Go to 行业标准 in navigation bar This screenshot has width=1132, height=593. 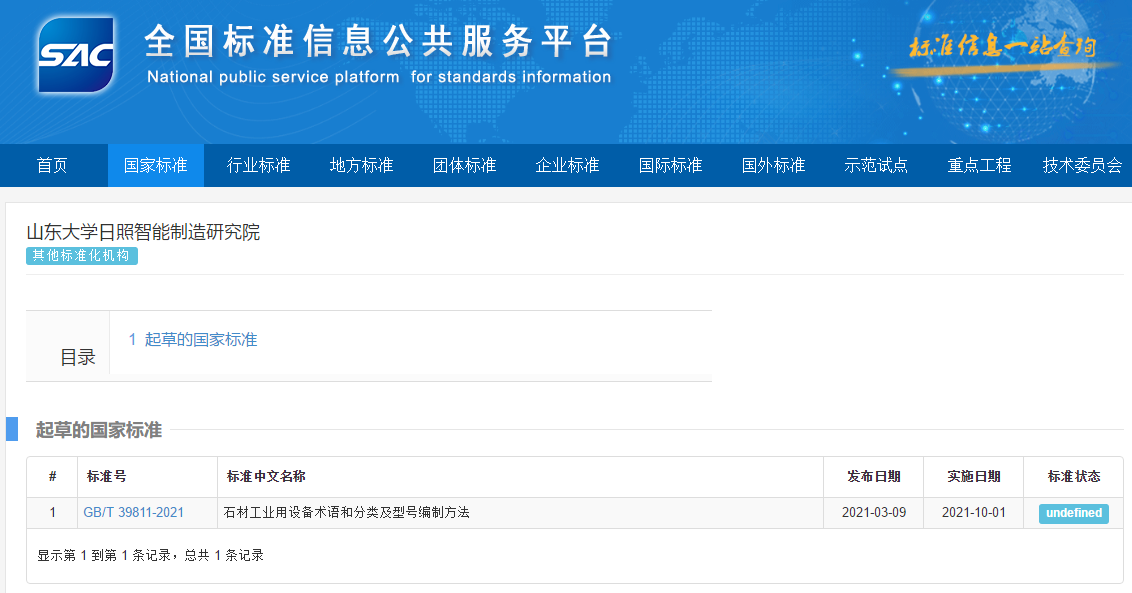(x=258, y=165)
